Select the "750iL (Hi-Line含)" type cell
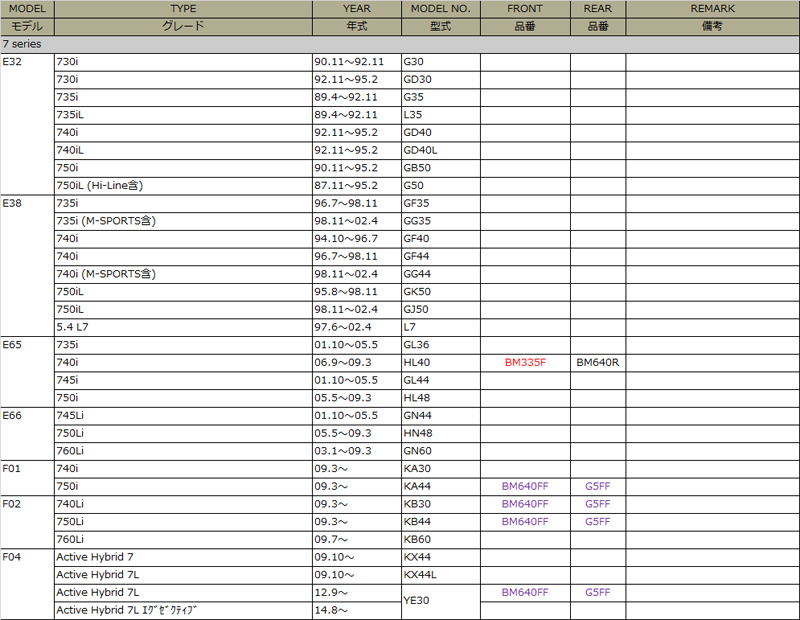The width and height of the screenshot is (800, 620). 183,186
